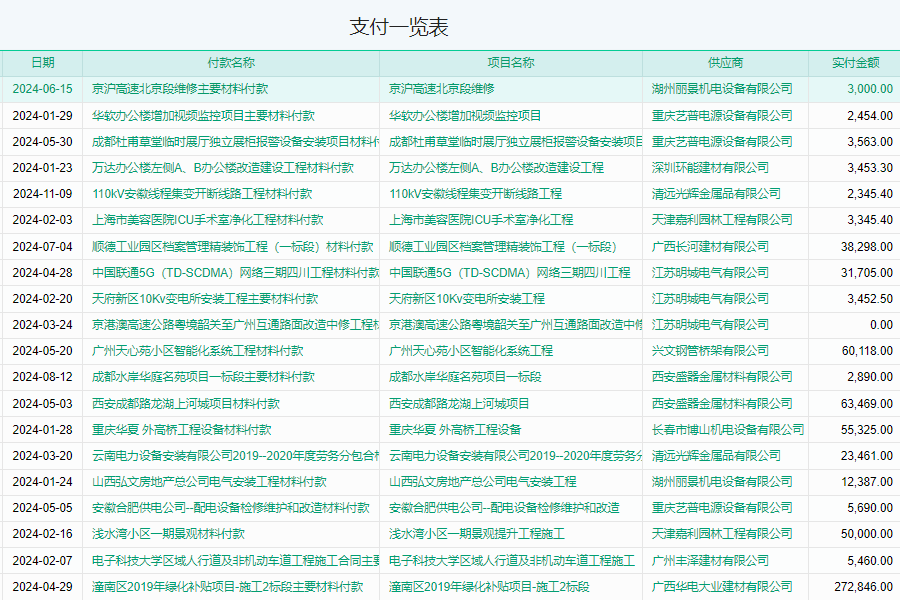Image resolution: width=900 pixels, height=600 pixels.
Task: Select date cell 2024-03-24
Action: coord(42,324)
